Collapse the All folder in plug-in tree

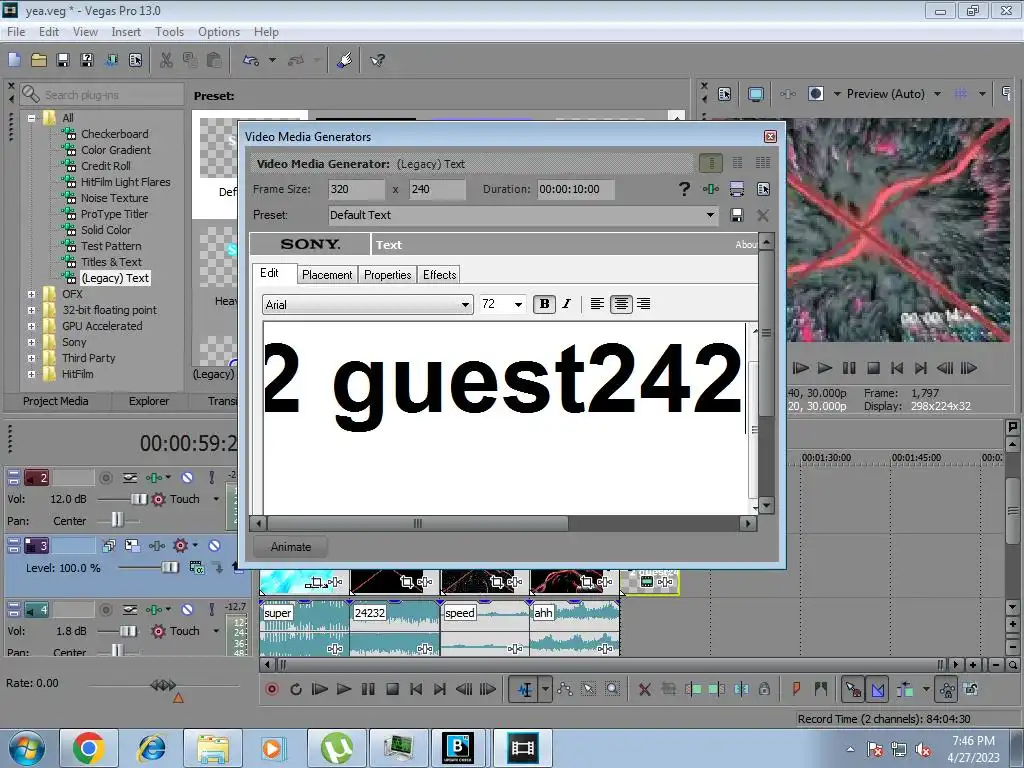[x=31, y=118]
